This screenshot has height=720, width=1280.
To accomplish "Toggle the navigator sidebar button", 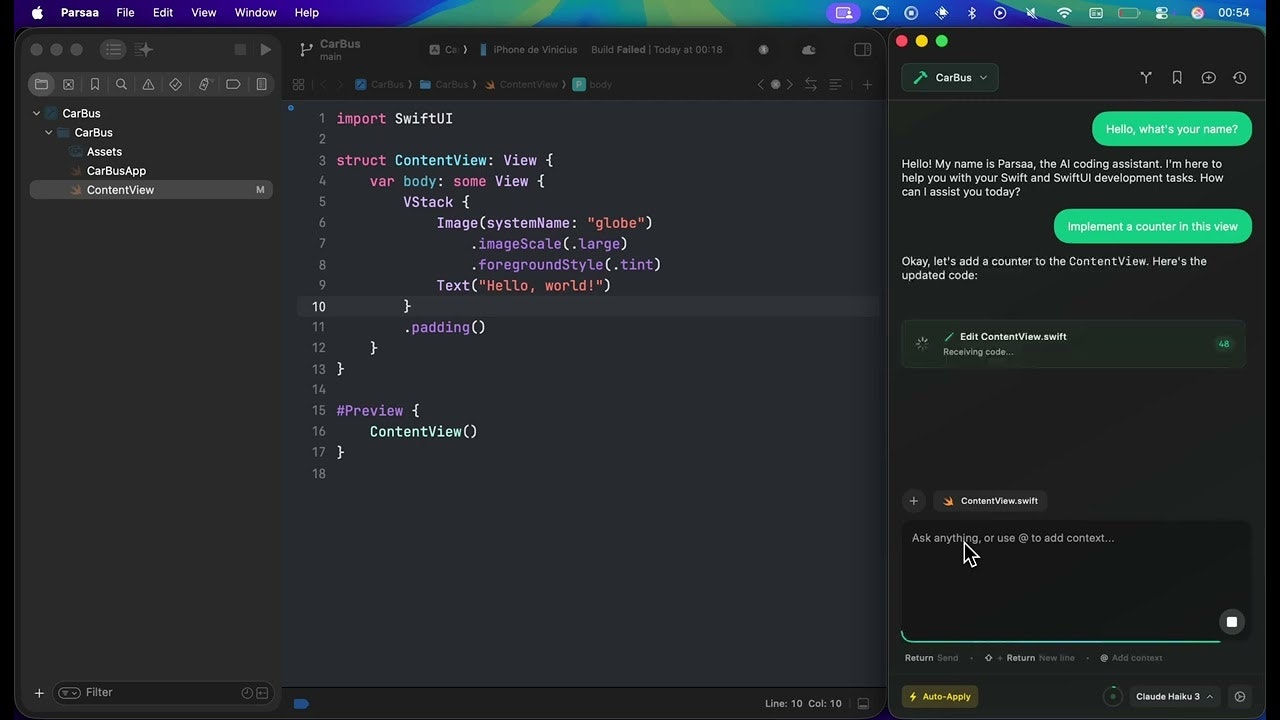I will [x=113, y=49].
